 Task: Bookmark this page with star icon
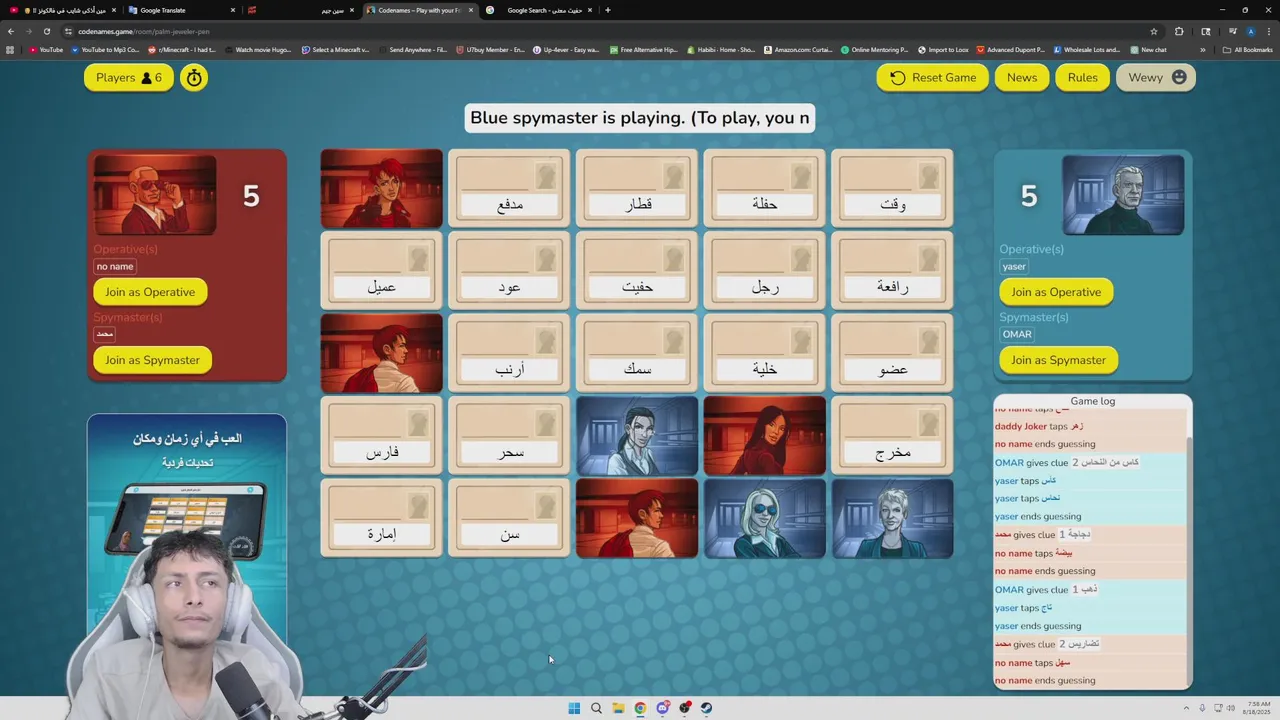(x=1154, y=31)
